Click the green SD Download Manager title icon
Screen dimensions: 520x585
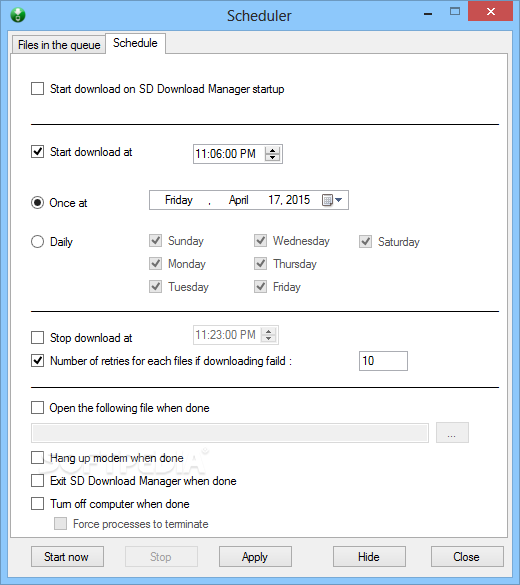(x=18, y=15)
